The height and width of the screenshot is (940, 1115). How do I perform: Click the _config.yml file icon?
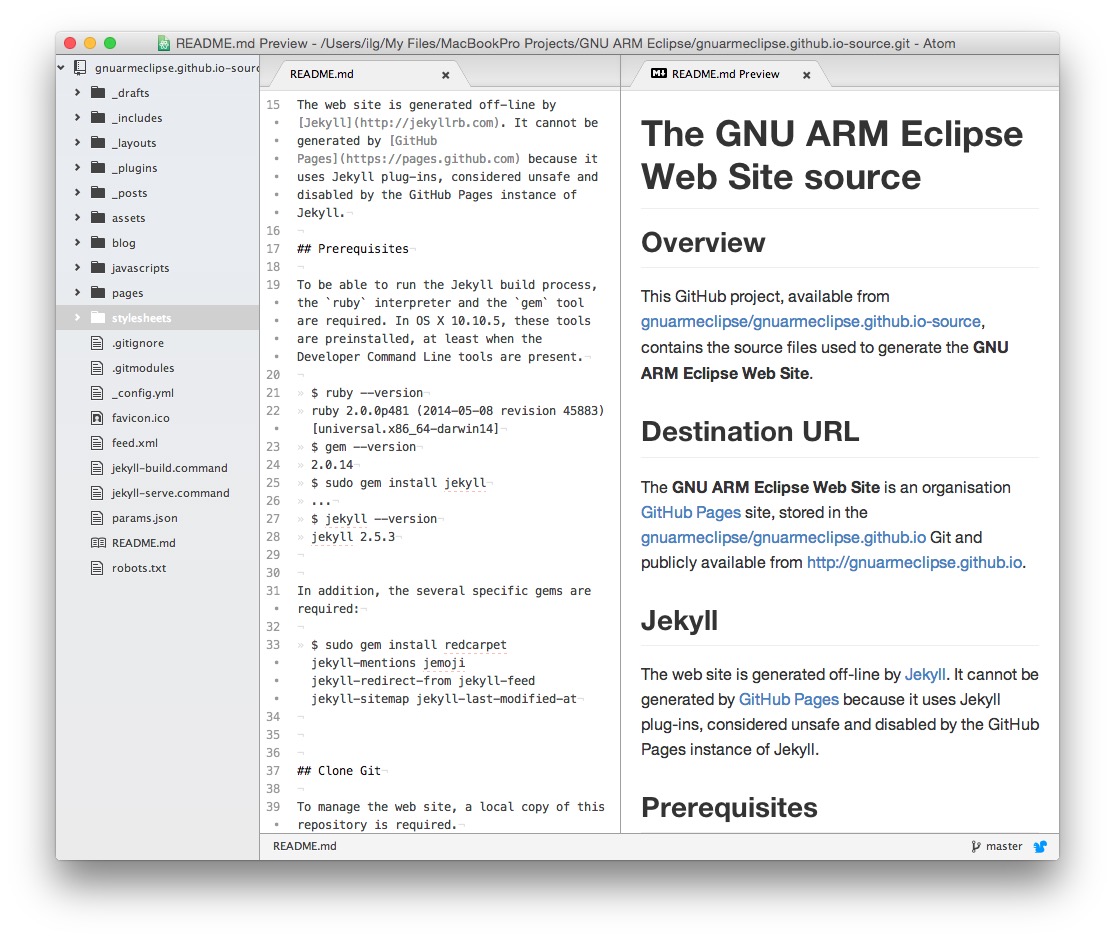click(x=97, y=392)
